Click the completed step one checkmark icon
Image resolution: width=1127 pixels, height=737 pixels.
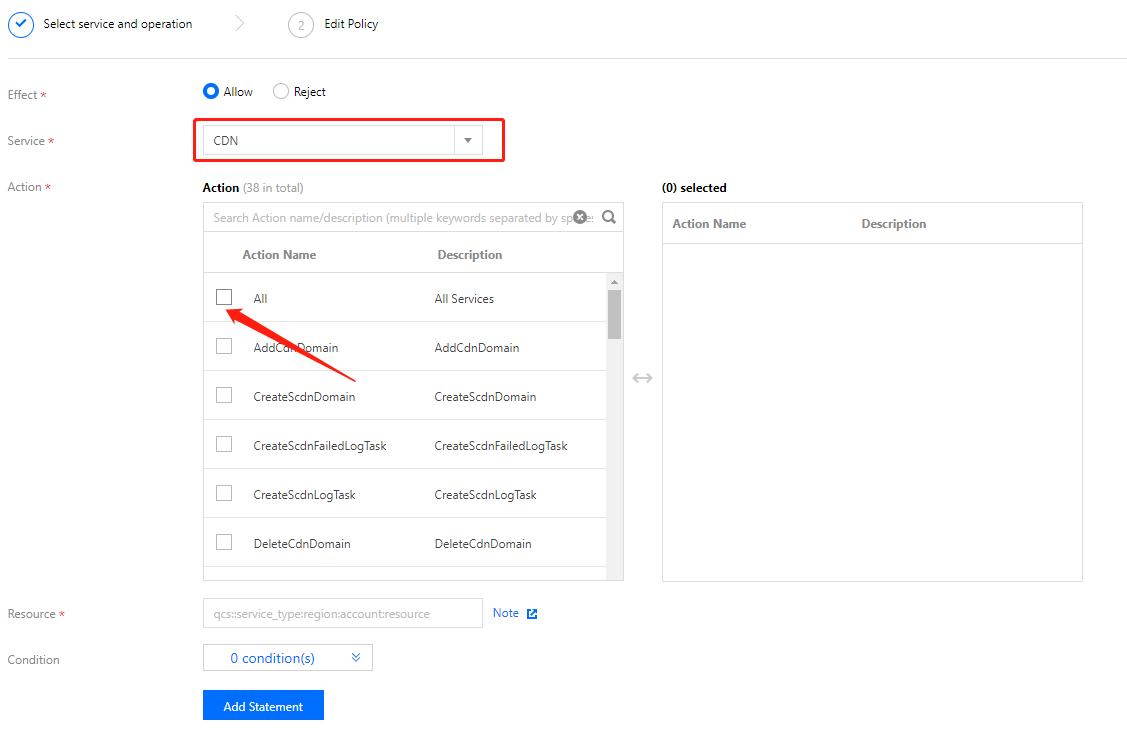tap(21, 24)
